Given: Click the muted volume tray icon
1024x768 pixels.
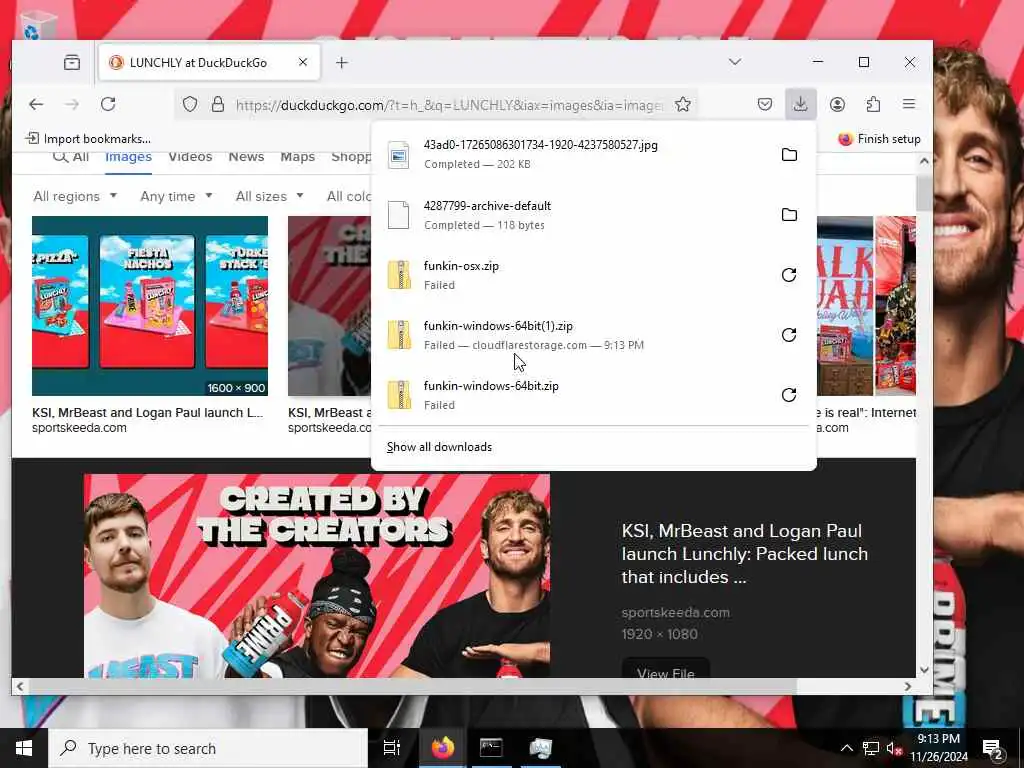Looking at the screenshot, I should coord(894,748).
